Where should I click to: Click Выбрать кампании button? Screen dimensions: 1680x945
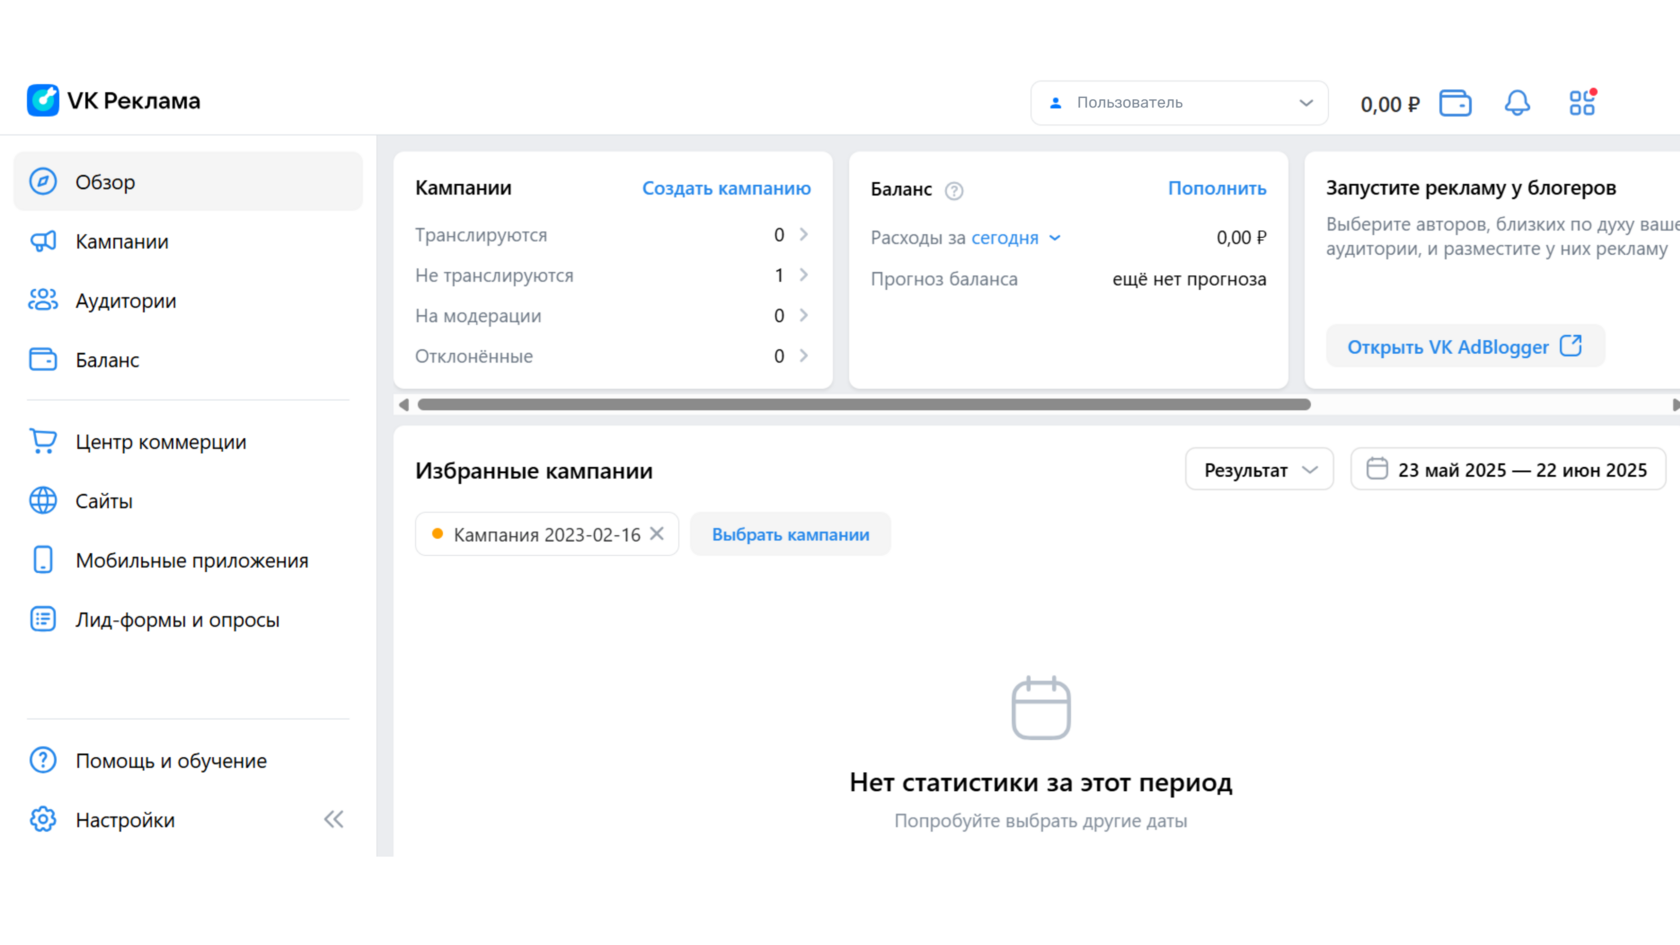pos(790,534)
